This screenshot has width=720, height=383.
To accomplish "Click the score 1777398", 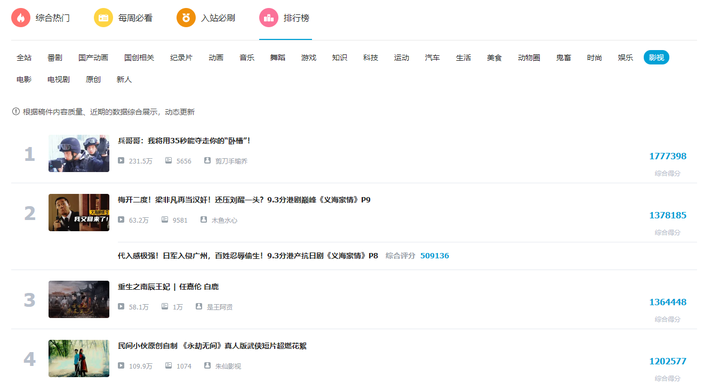I will pos(668,156).
